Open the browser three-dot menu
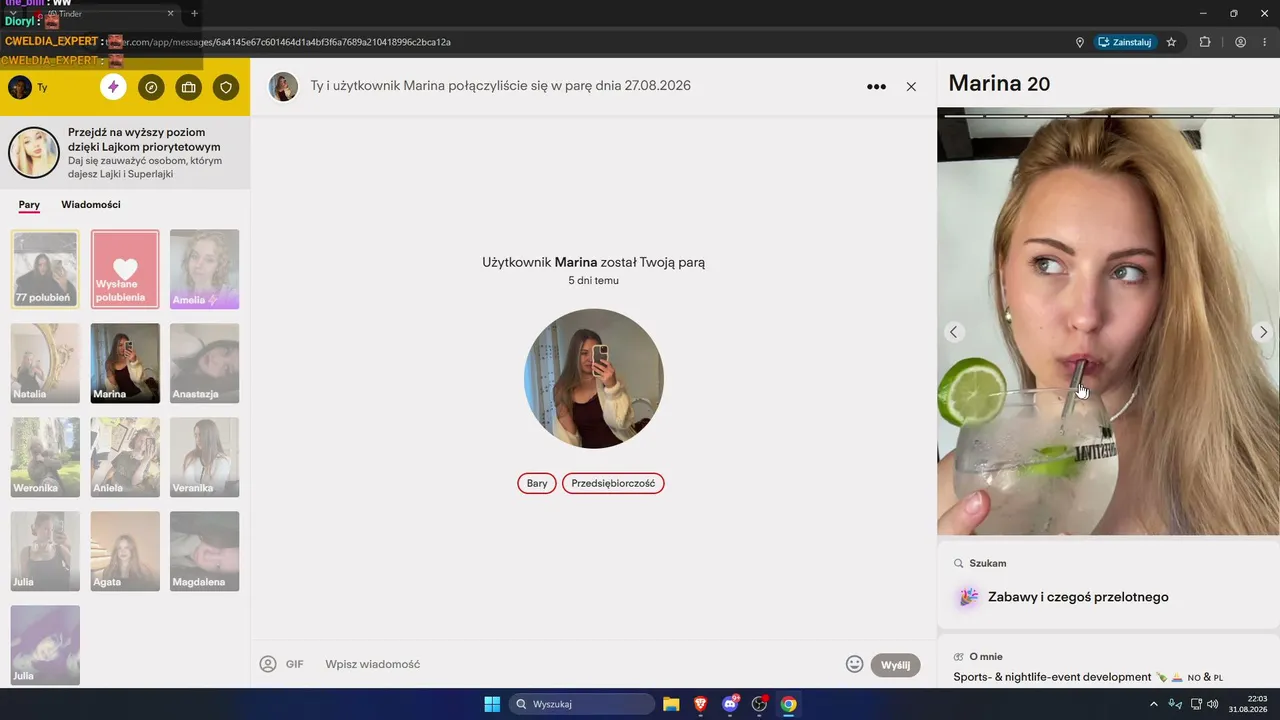The width and height of the screenshot is (1280, 720). [x=1267, y=42]
